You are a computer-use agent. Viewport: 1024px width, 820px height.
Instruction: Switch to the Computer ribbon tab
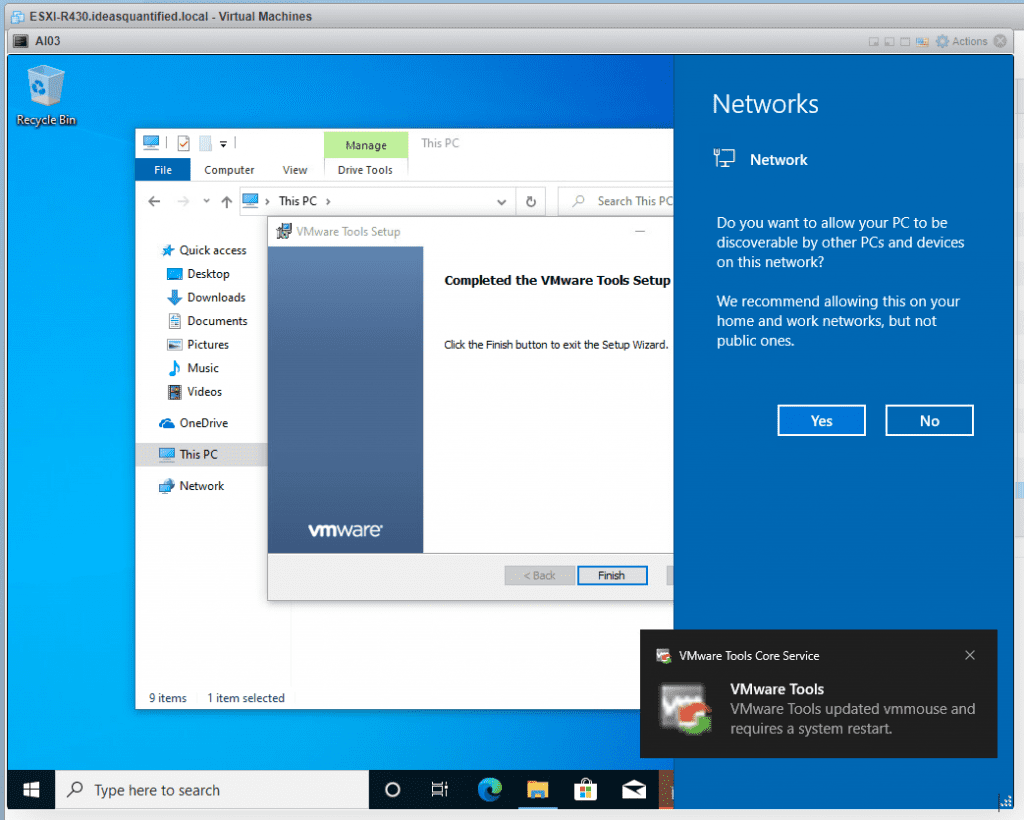point(229,170)
